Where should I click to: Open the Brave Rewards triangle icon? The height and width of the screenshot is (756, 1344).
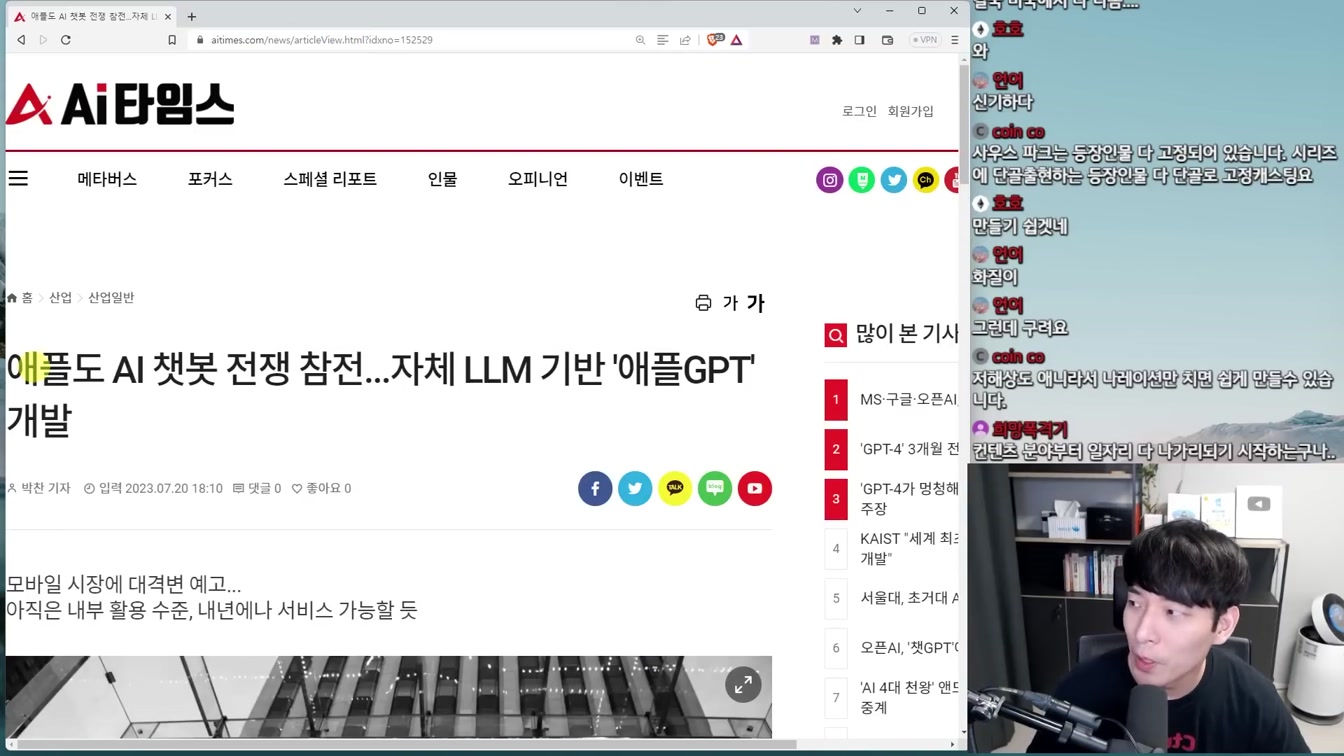pos(736,40)
